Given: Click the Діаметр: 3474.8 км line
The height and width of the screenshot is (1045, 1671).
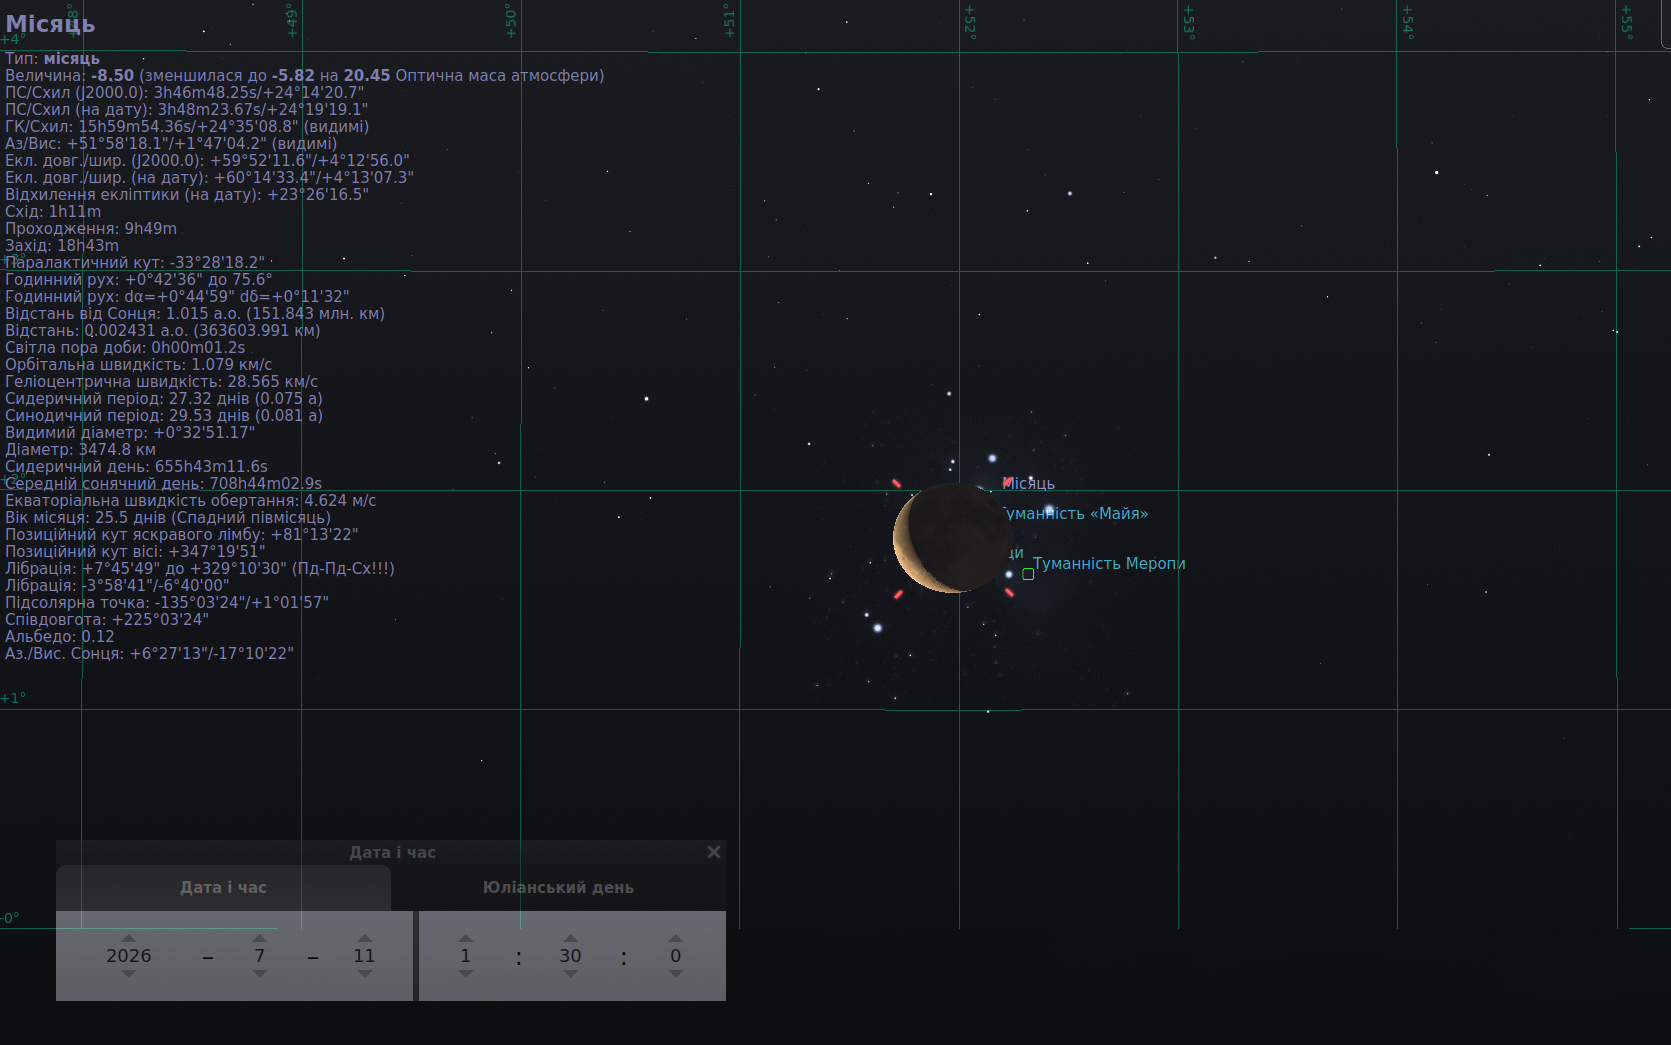Looking at the screenshot, I should (80, 449).
